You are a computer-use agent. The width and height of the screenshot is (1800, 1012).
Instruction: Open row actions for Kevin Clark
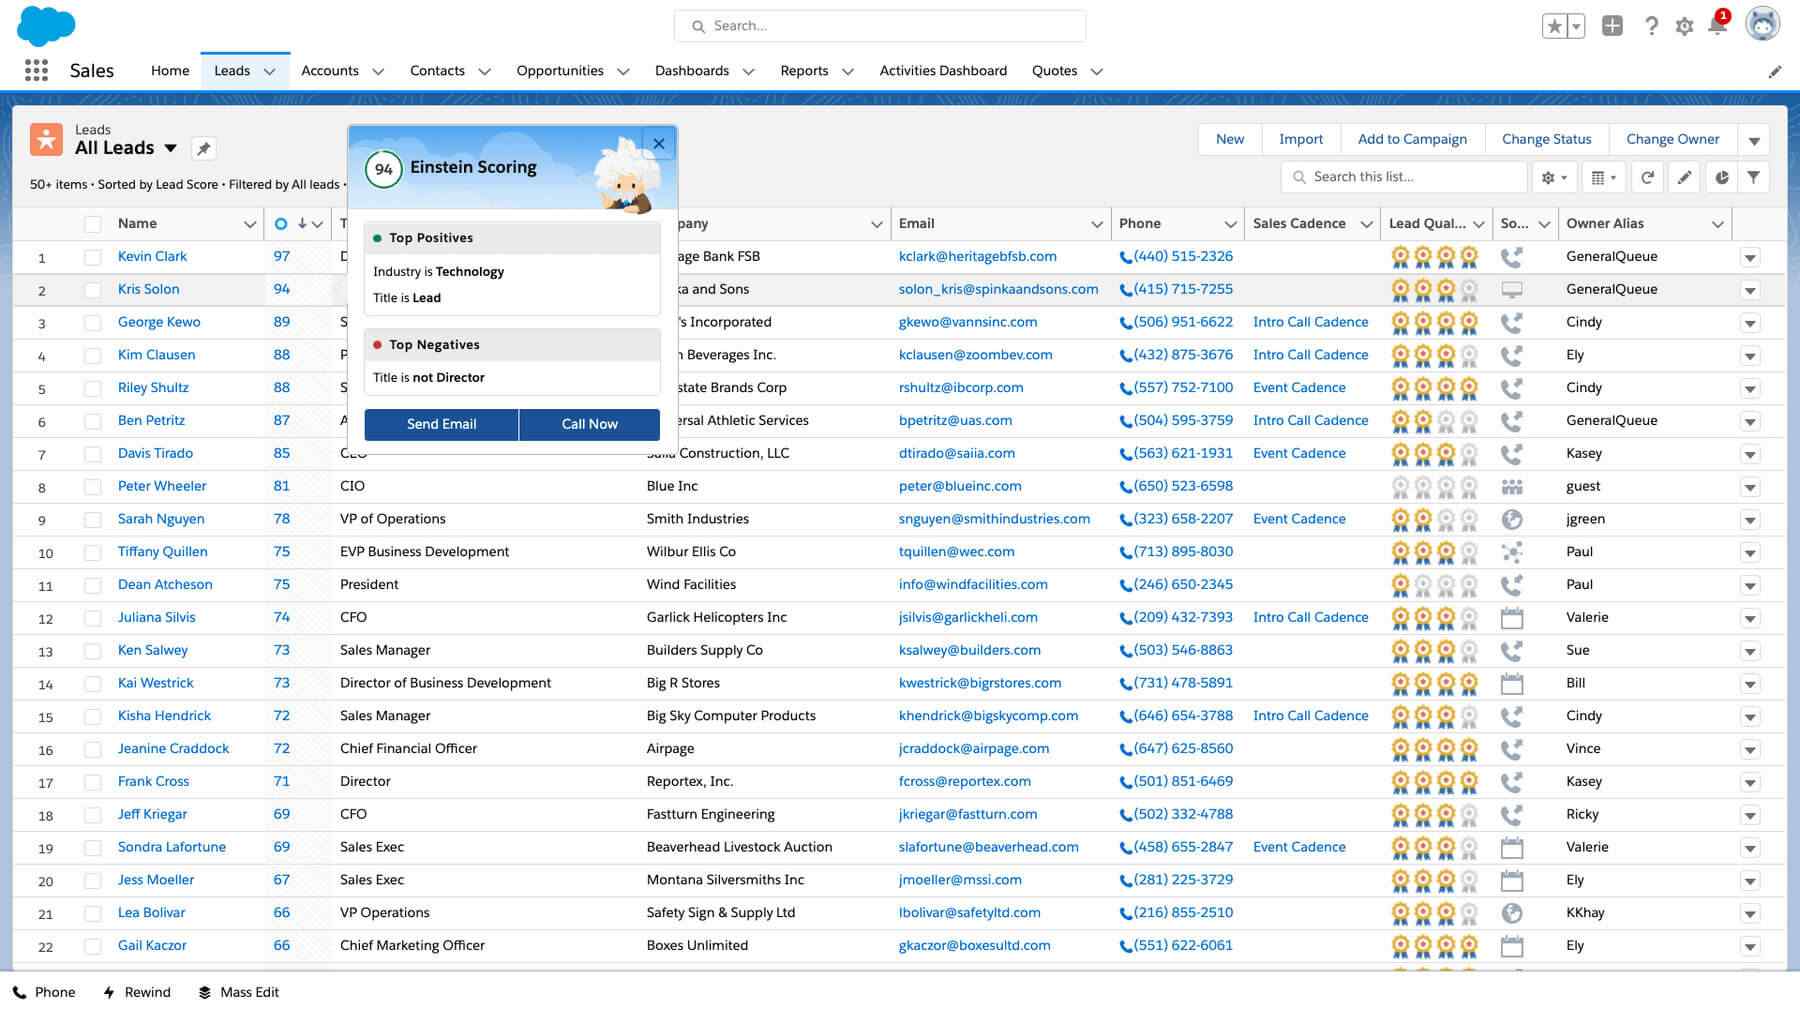click(1750, 258)
